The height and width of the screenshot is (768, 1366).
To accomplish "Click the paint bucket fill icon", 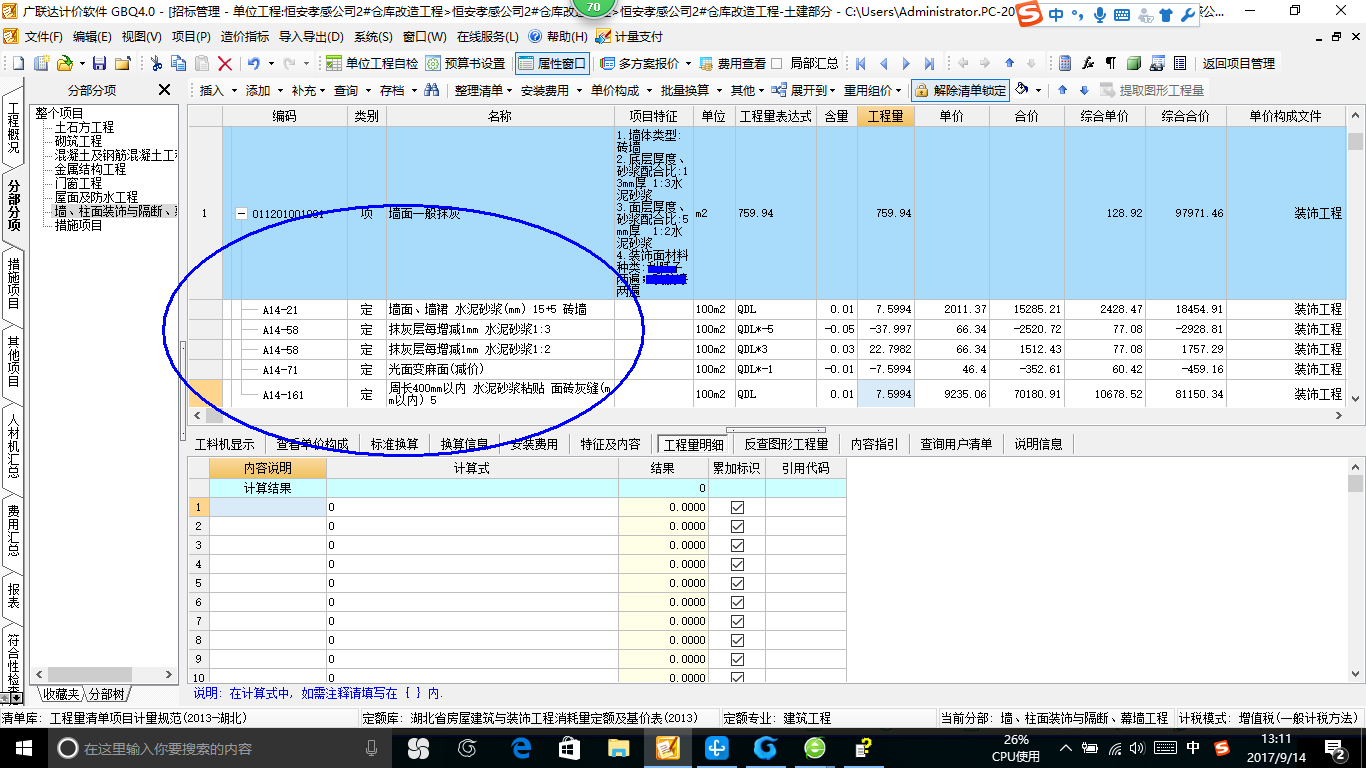I will pyautogui.click(x=1022, y=90).
